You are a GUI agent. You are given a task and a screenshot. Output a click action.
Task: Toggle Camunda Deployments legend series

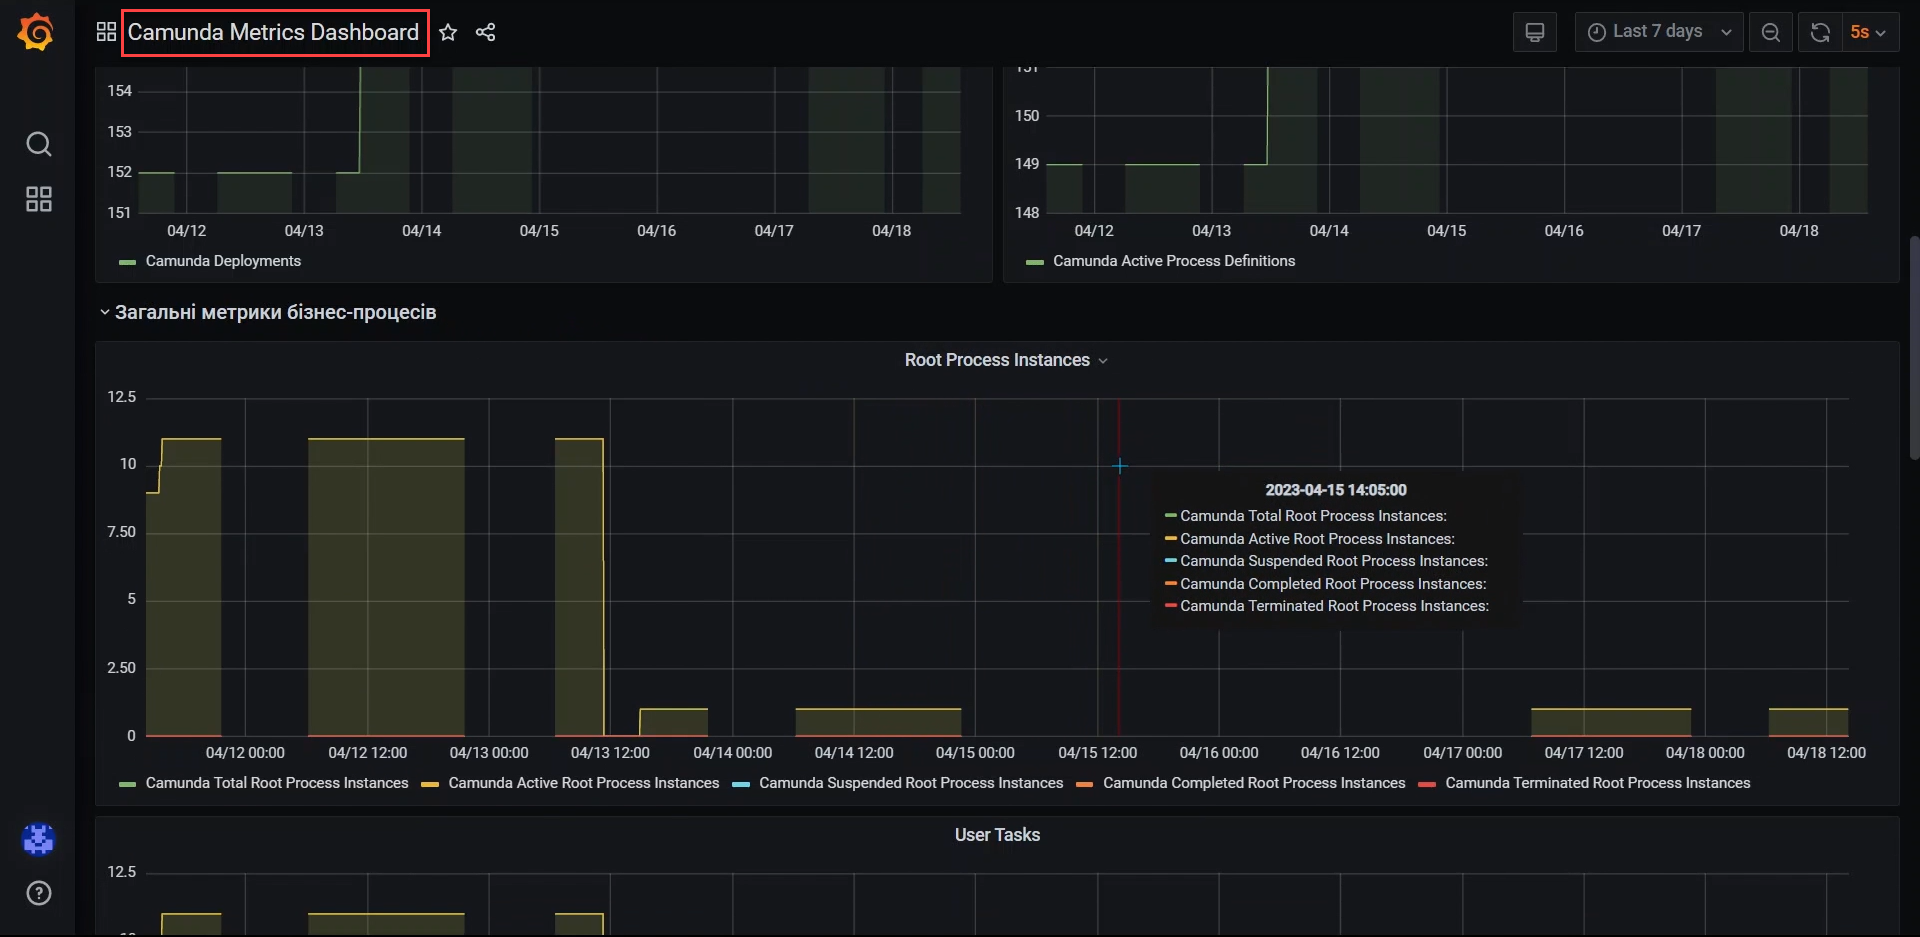tap(223, 261)
